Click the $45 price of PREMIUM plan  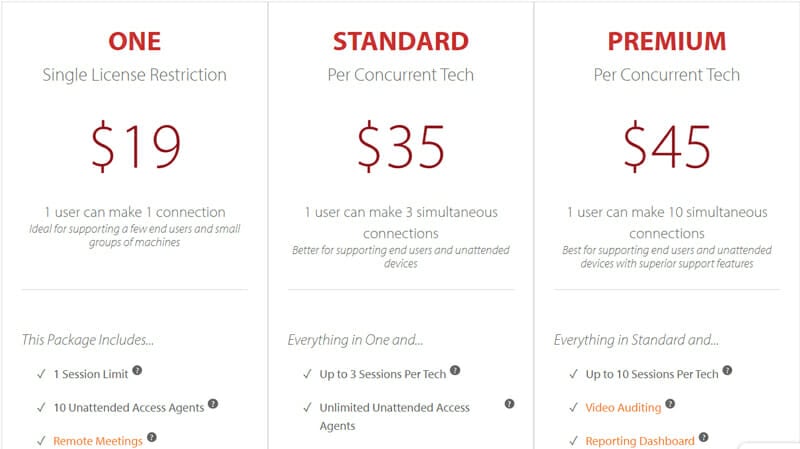tap(667, 146)
